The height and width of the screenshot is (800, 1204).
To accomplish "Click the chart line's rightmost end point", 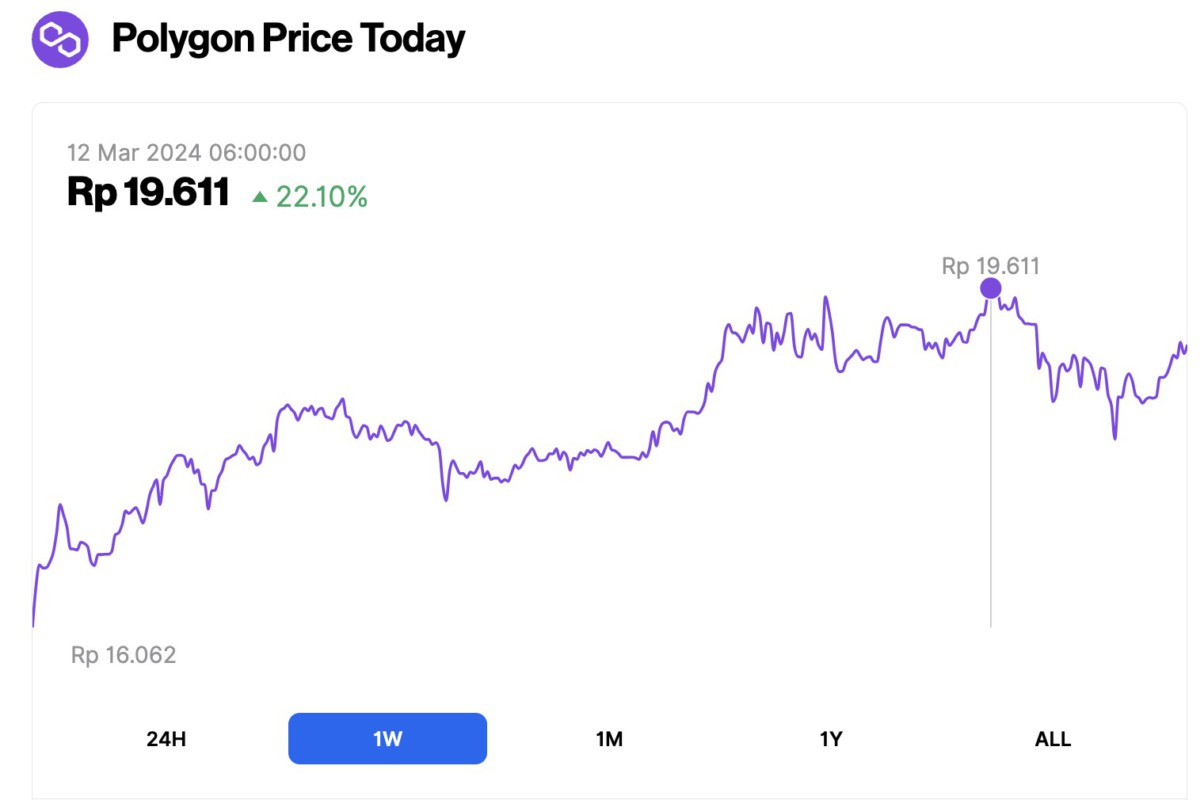I will click(1186, 349).
